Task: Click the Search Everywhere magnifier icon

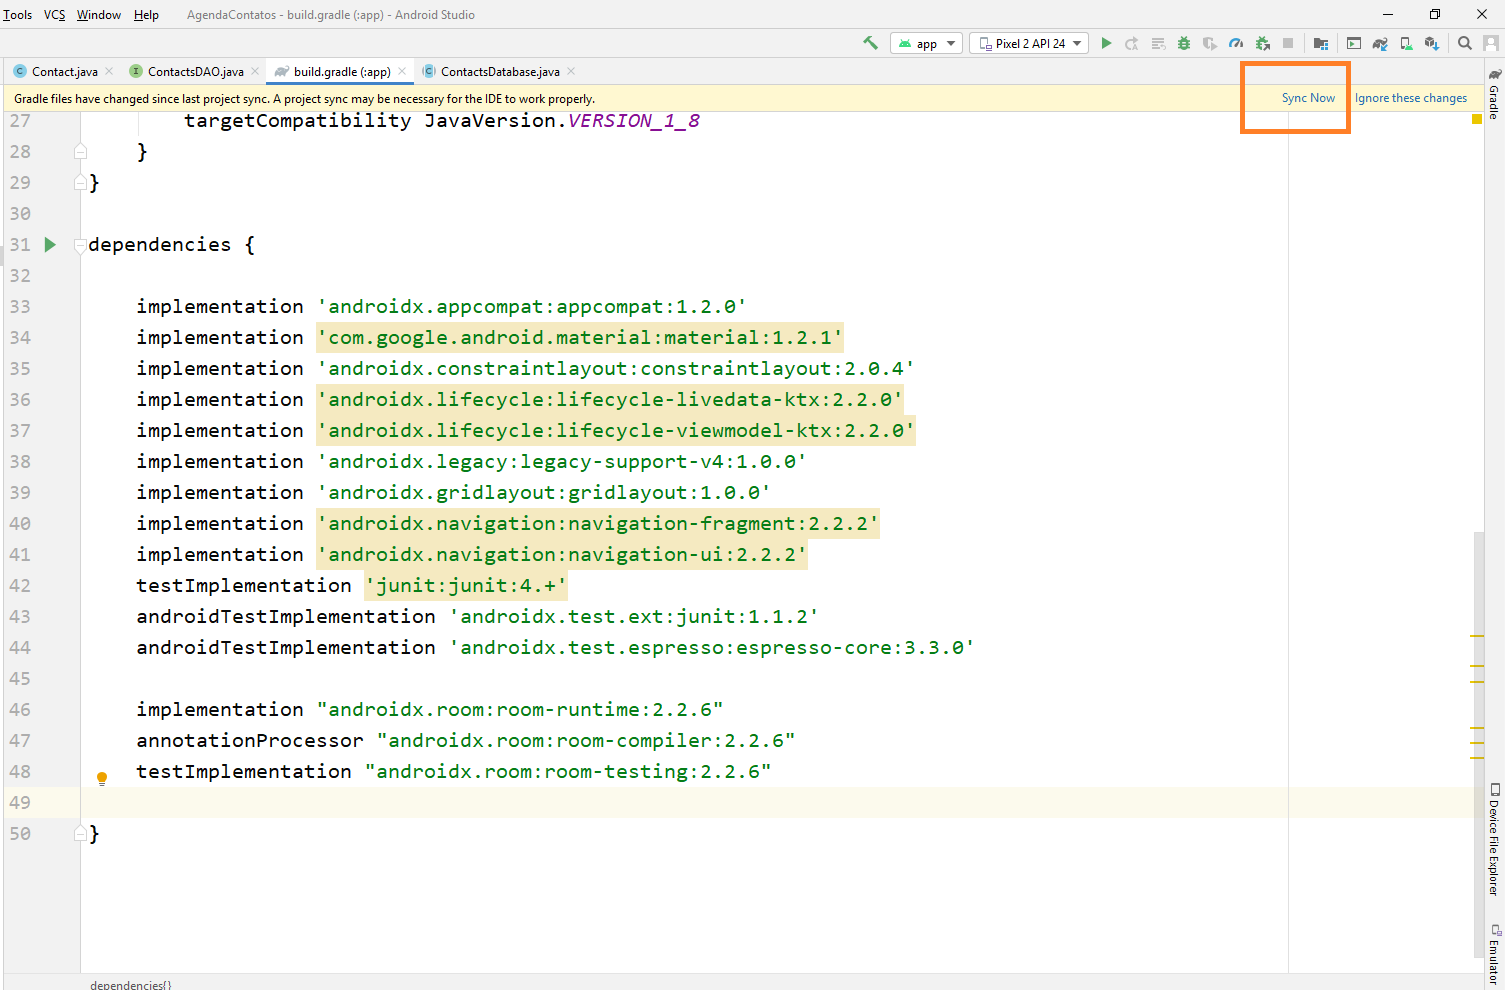Action: click(1465, 43)
